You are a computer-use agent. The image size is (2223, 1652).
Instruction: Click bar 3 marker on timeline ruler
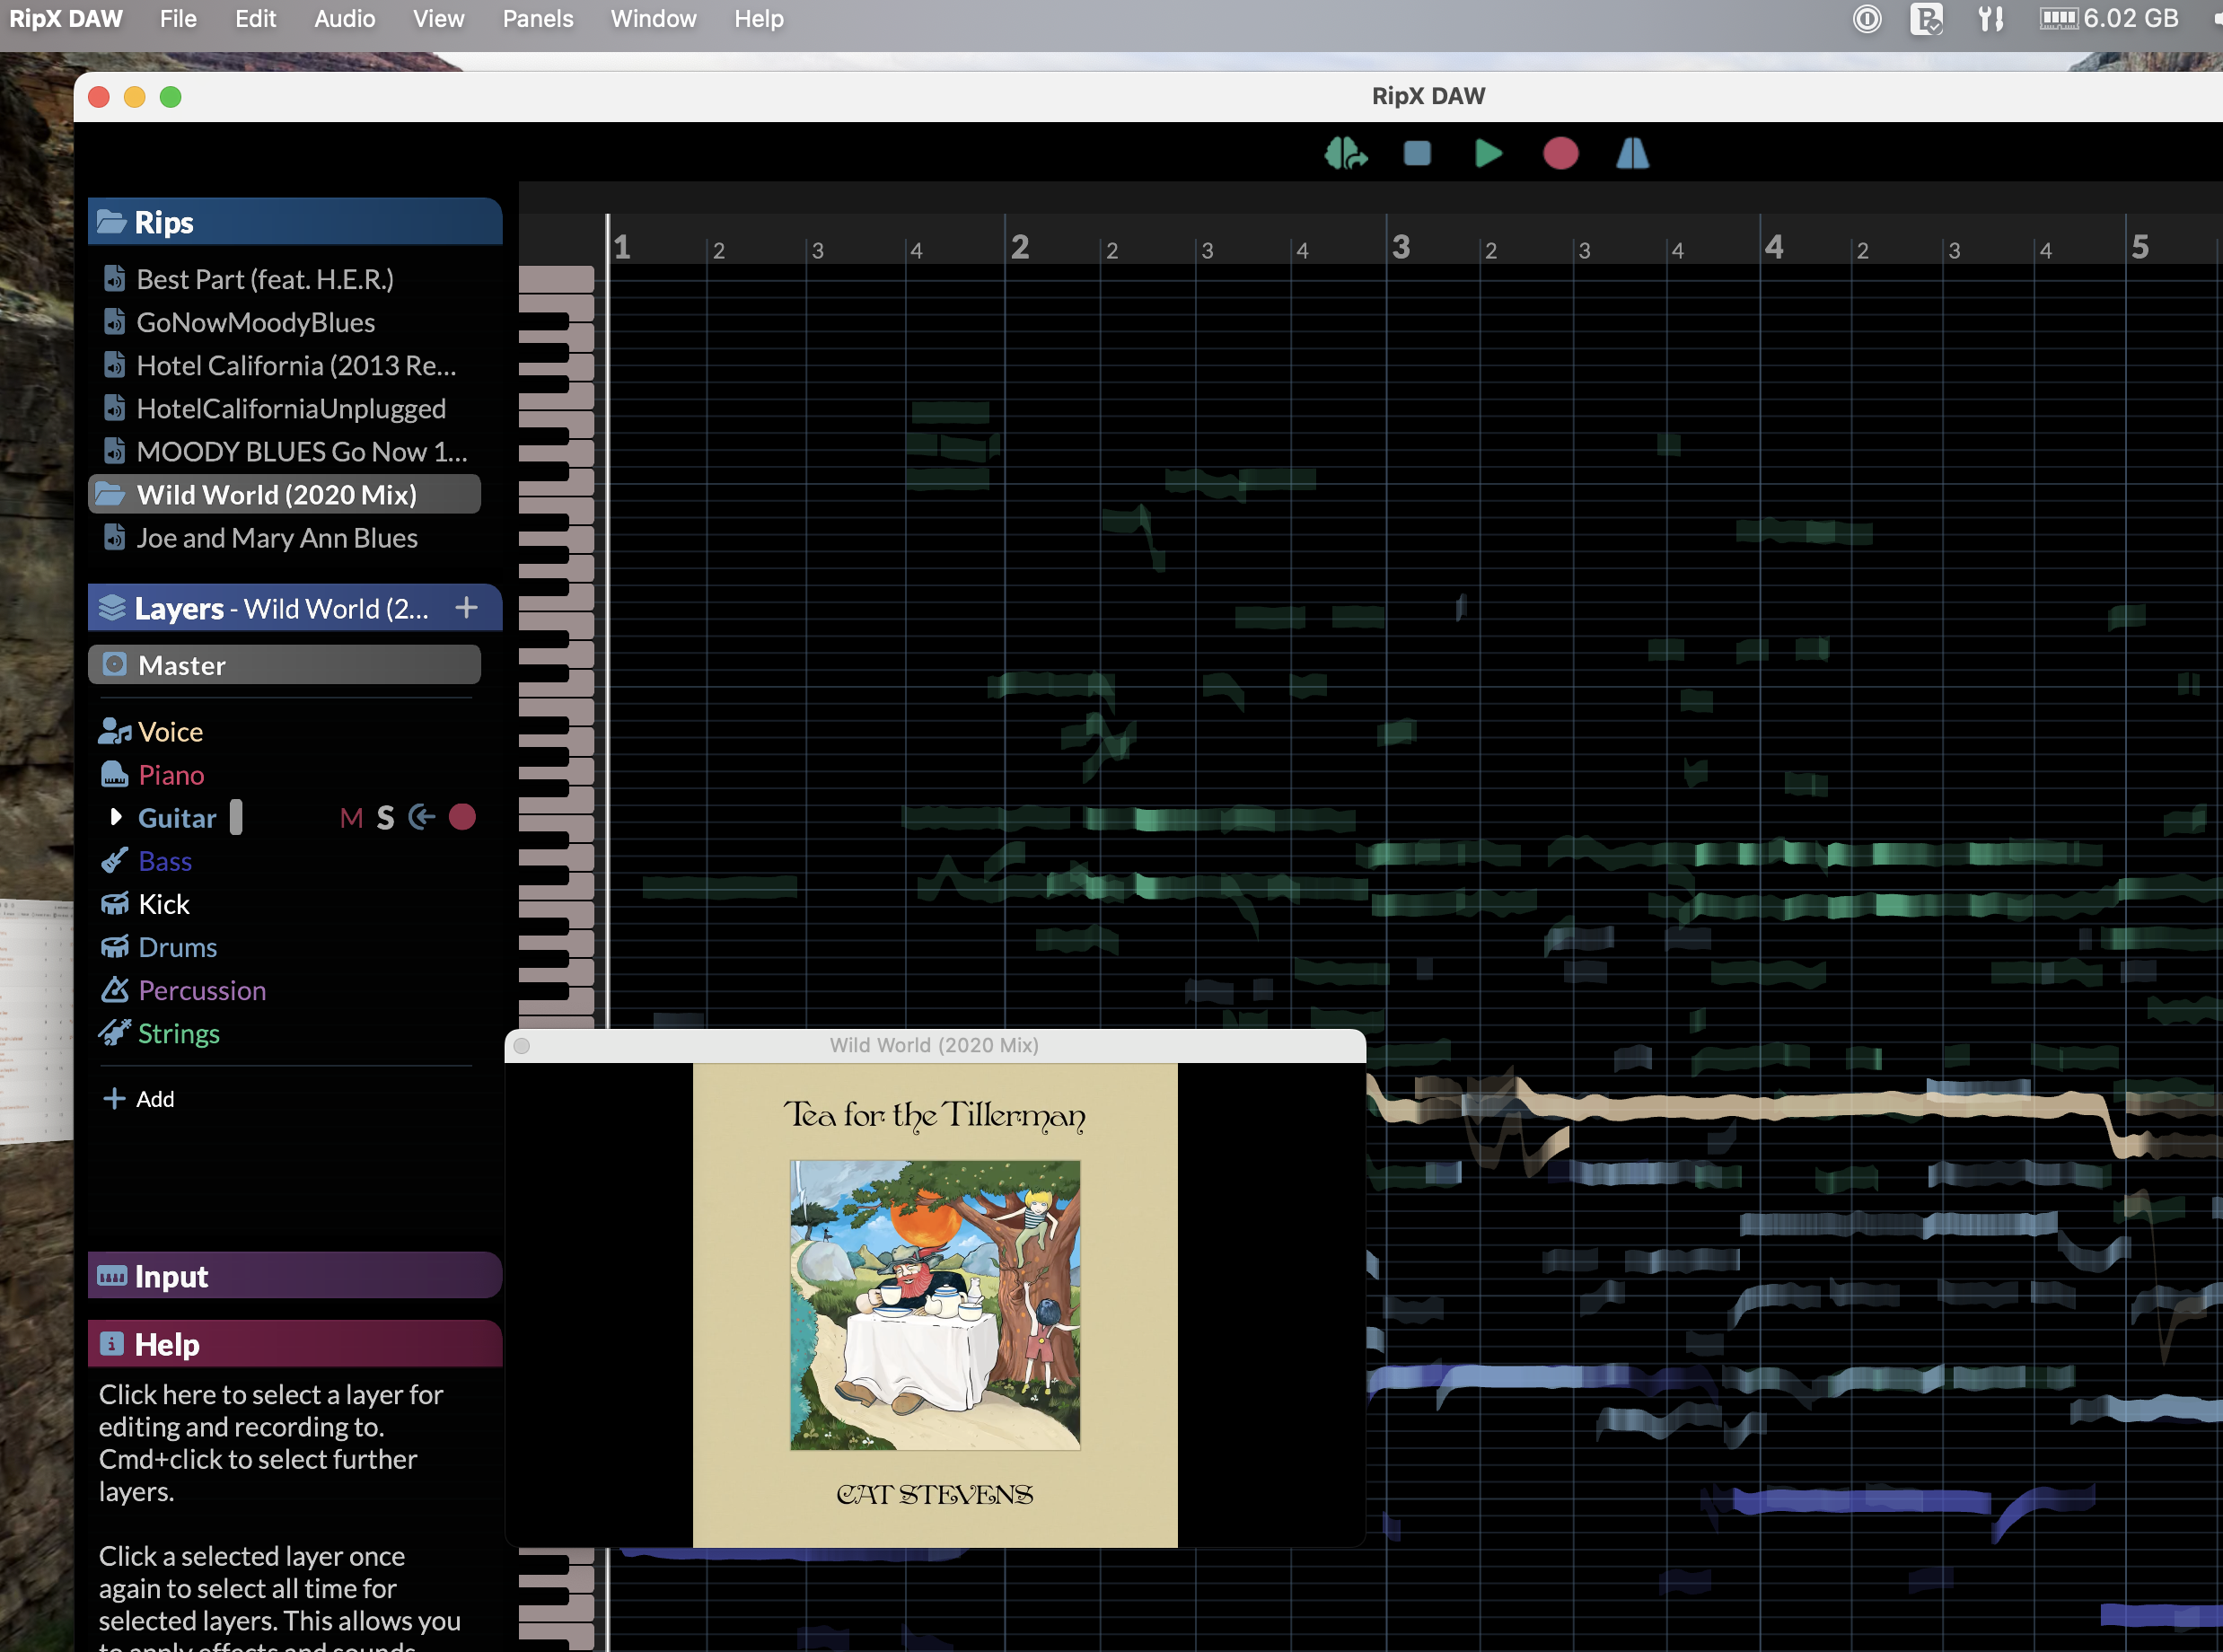pyautogui.click(x=1401, y=246)
